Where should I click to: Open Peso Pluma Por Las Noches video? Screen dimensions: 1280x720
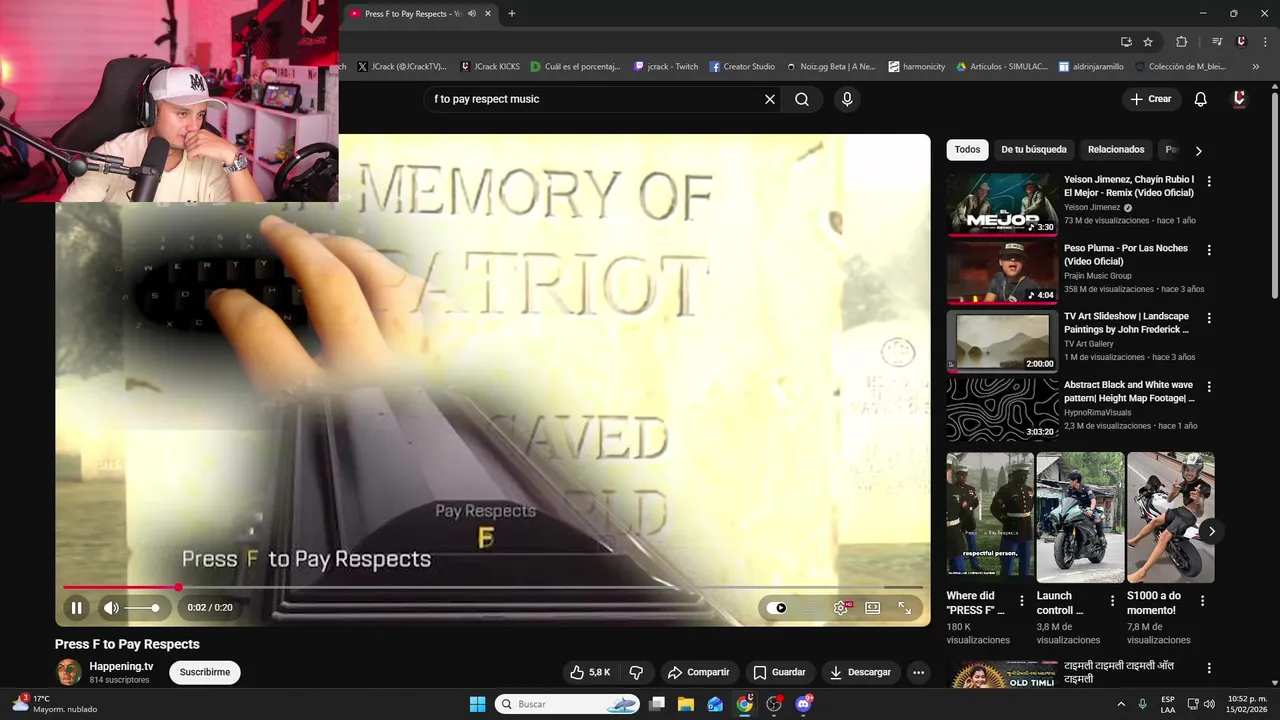tap(1002, 273)
